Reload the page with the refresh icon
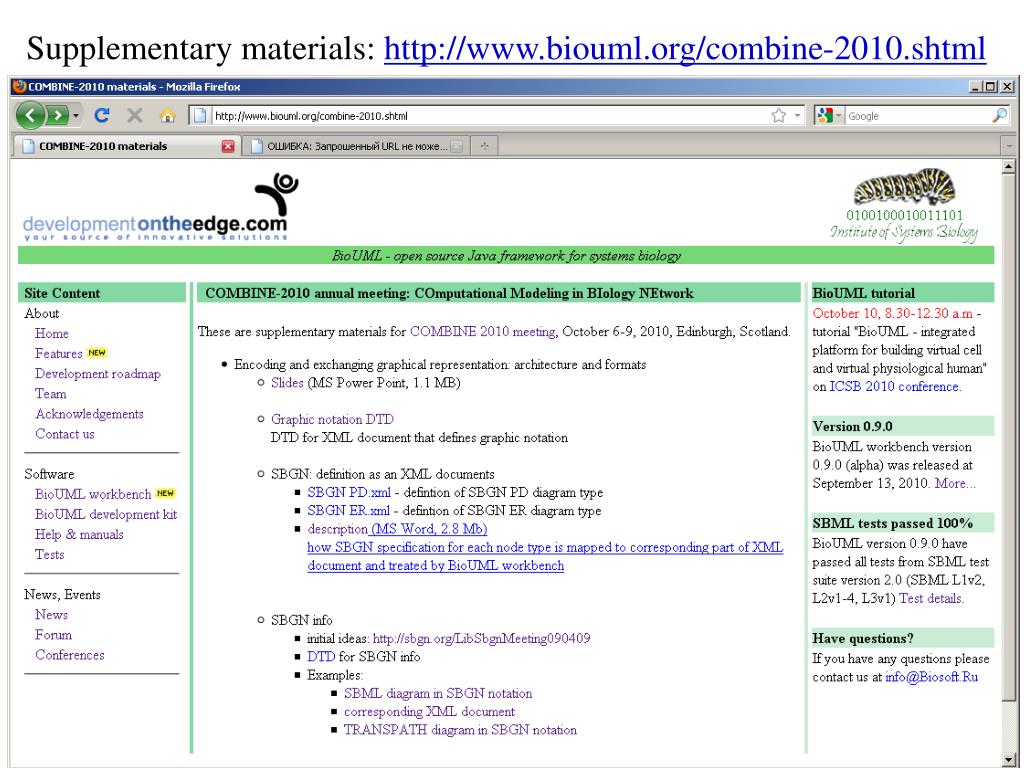This screenshot has height=768, width=1024. tap(101, 116)
